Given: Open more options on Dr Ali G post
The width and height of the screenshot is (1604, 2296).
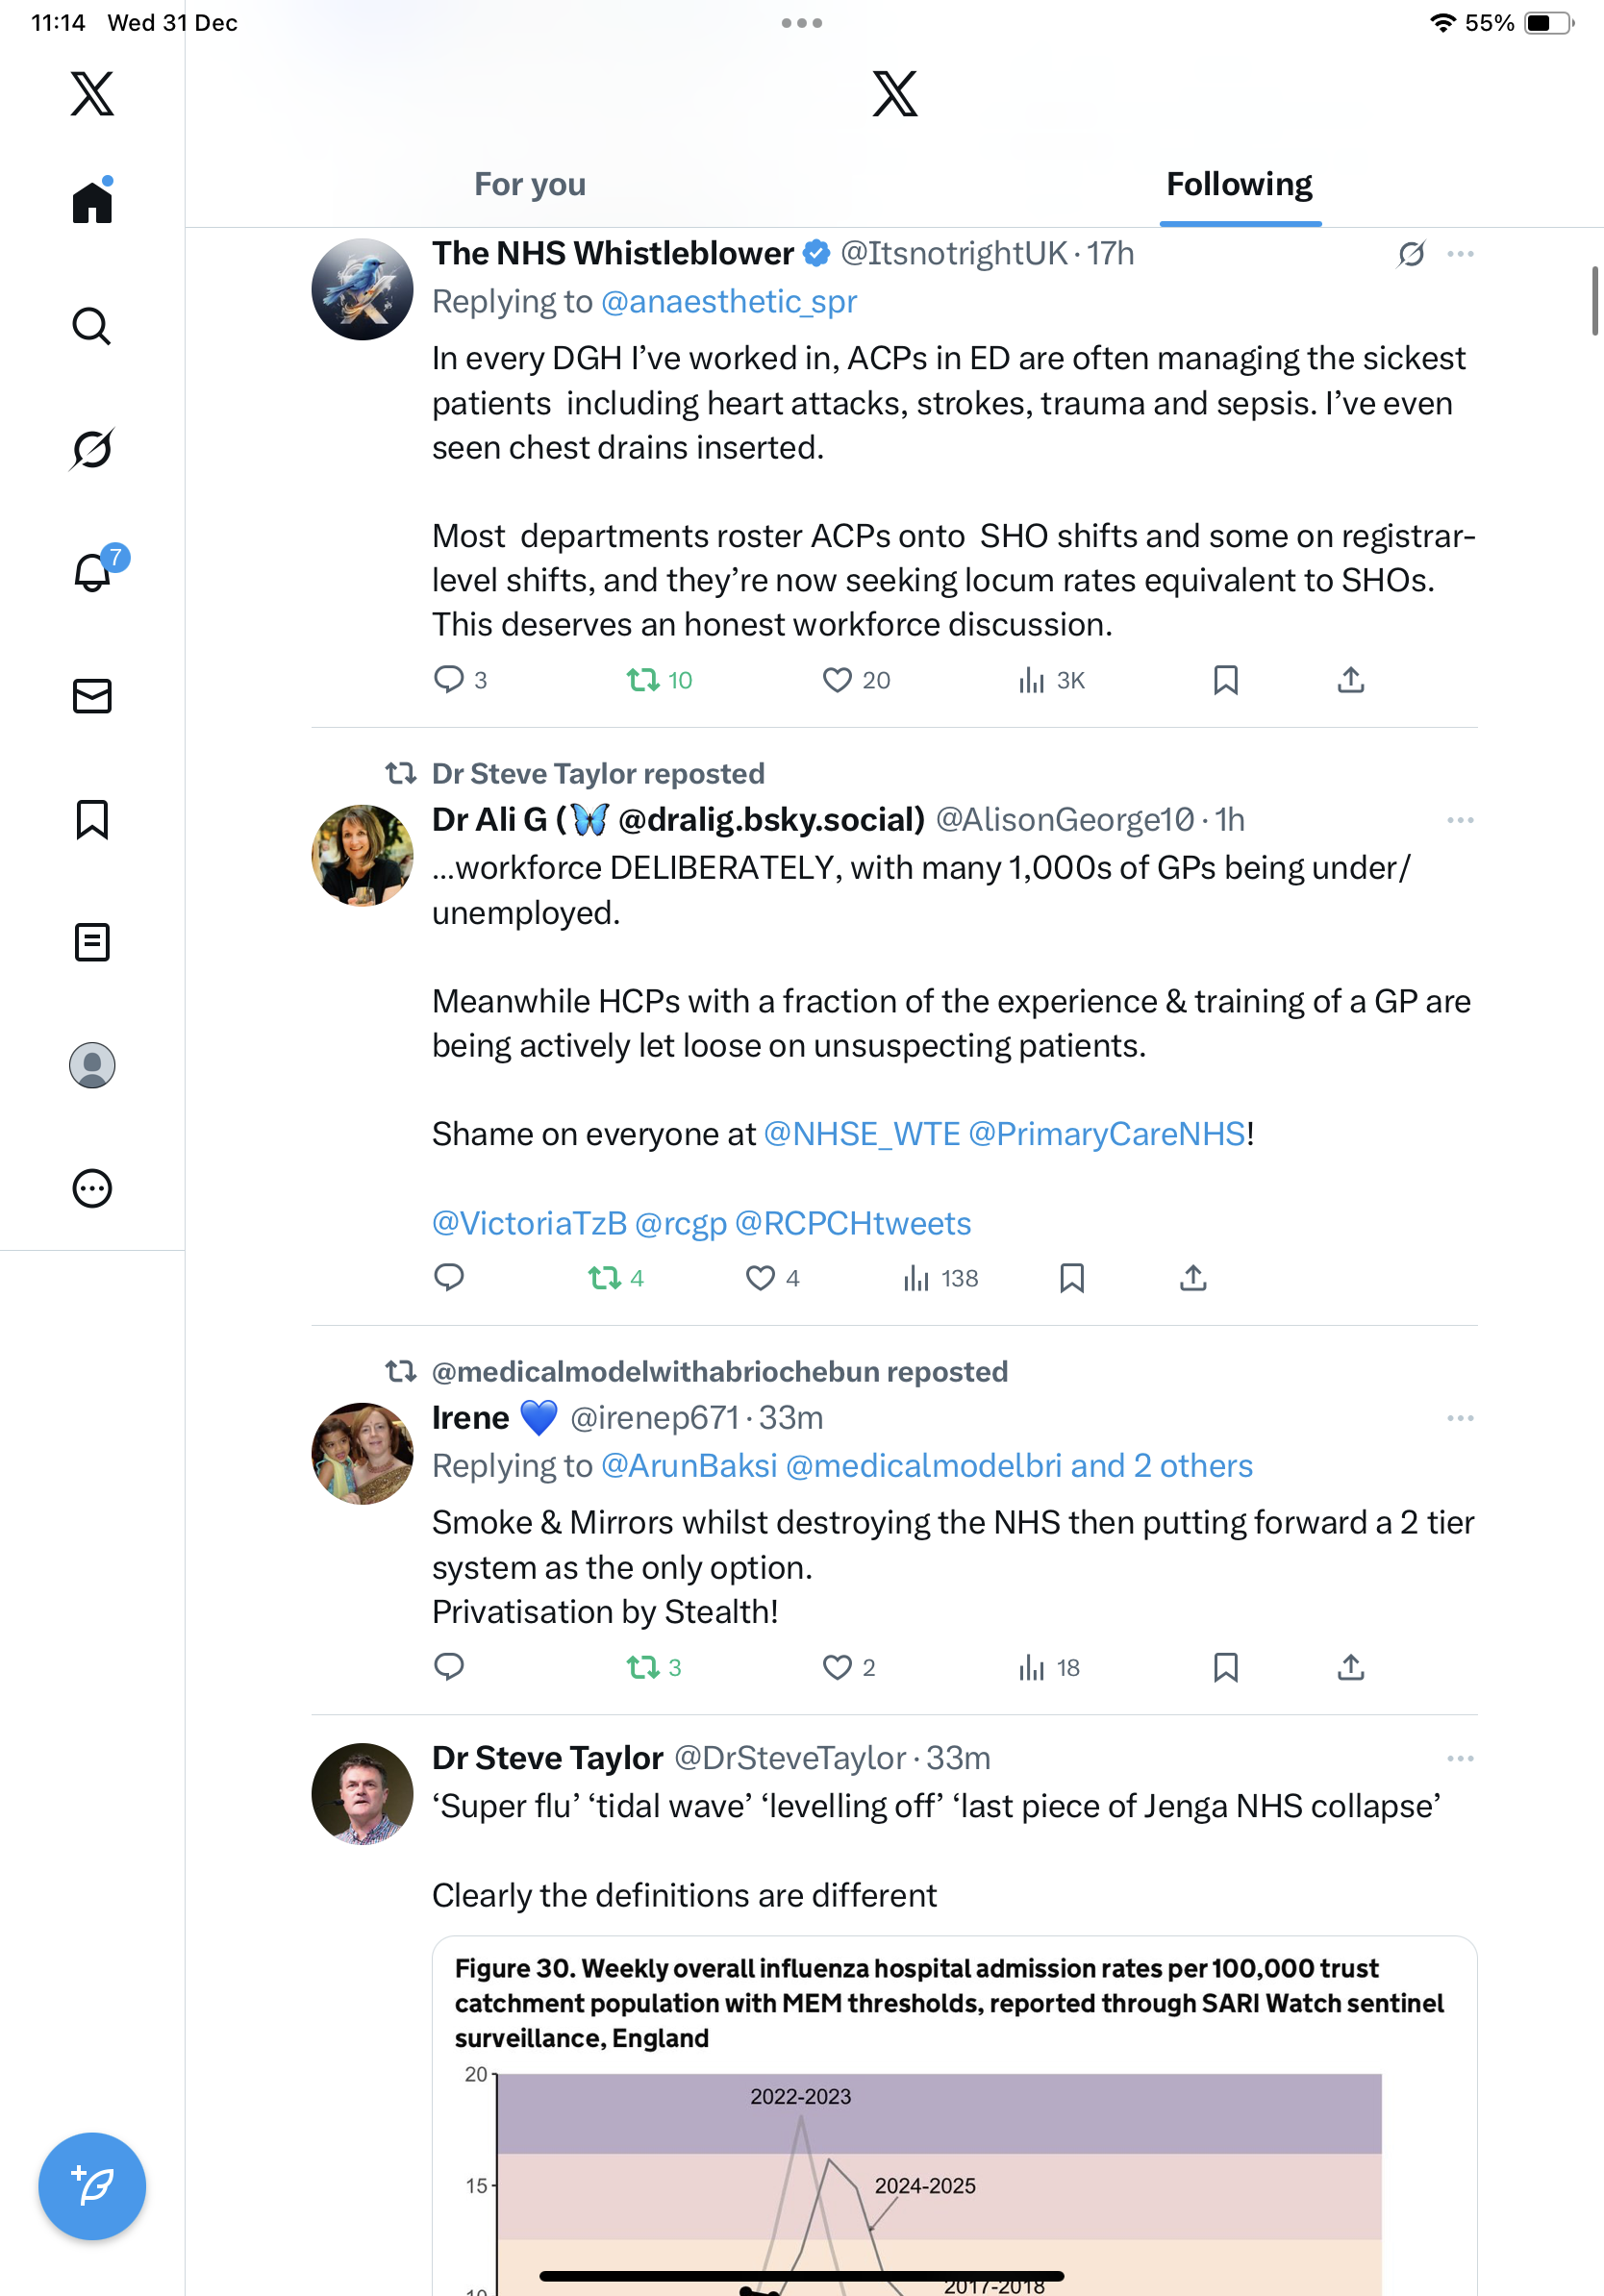Looking at the screenshot, I should (x=1460, y=820).
